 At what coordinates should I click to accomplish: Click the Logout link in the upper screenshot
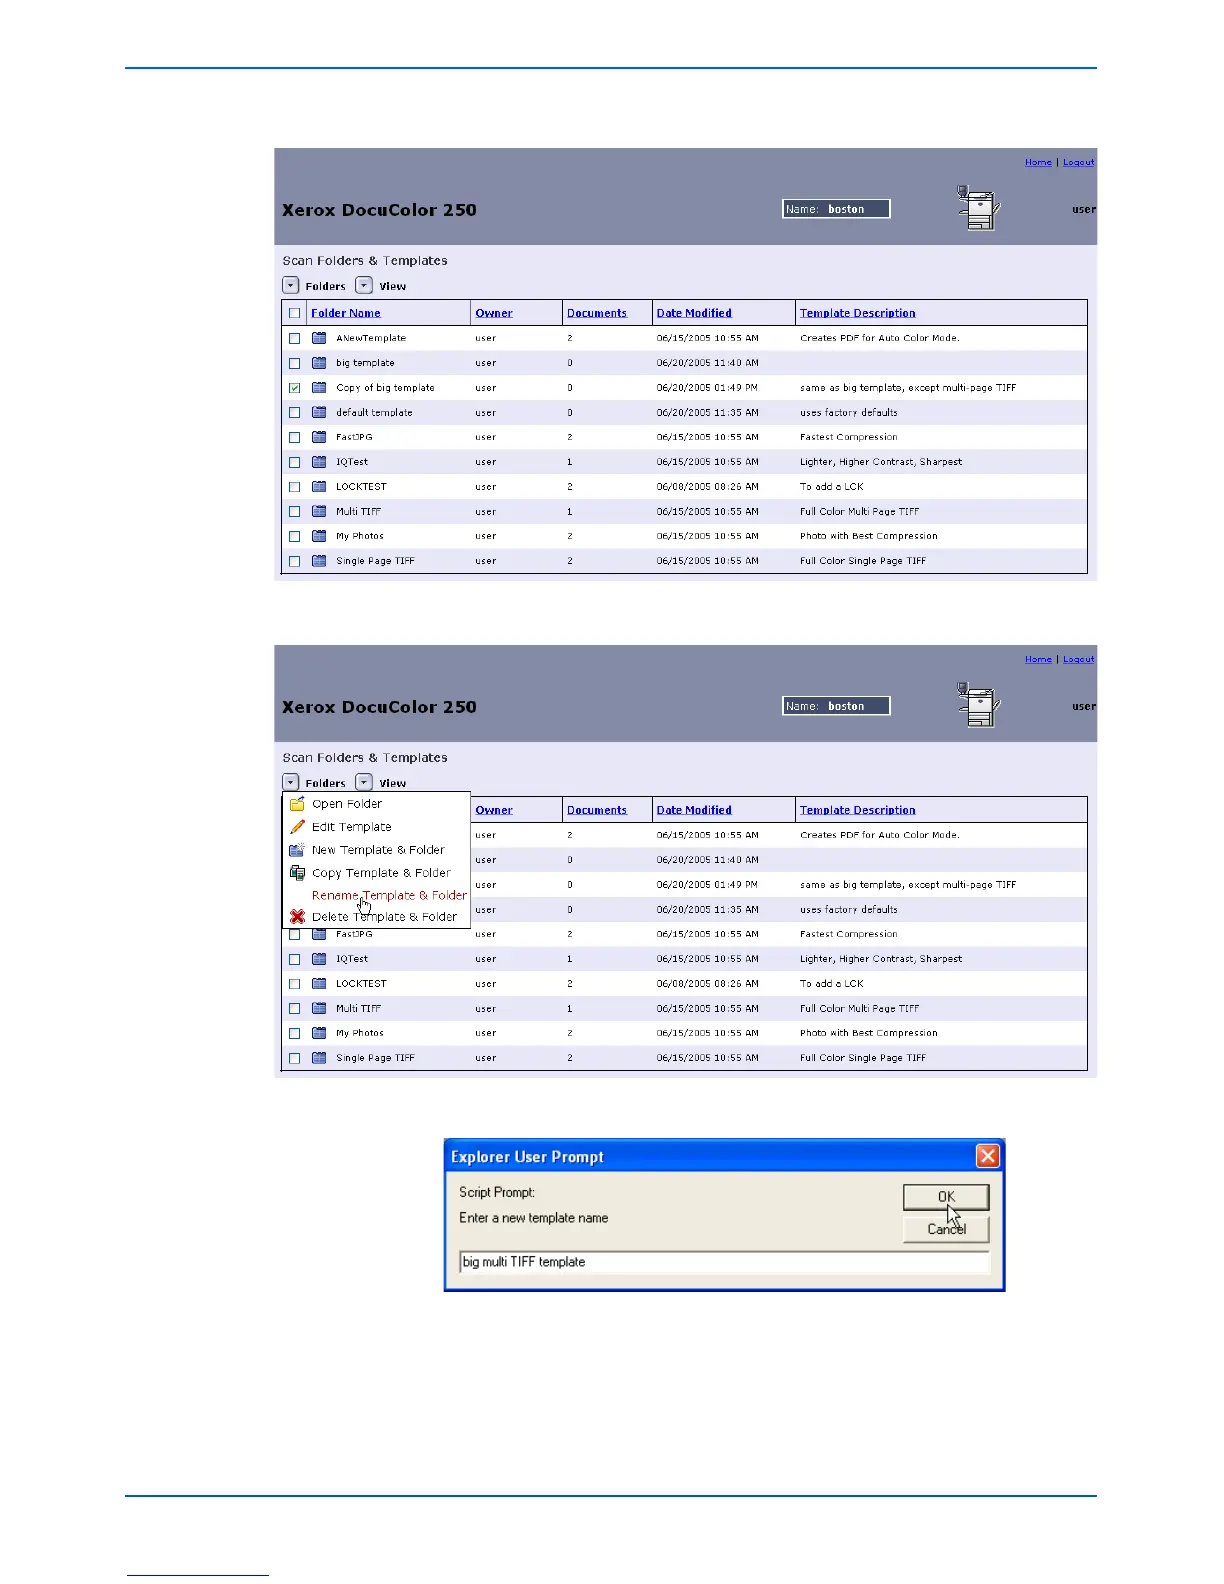[x=1079, y=162]
